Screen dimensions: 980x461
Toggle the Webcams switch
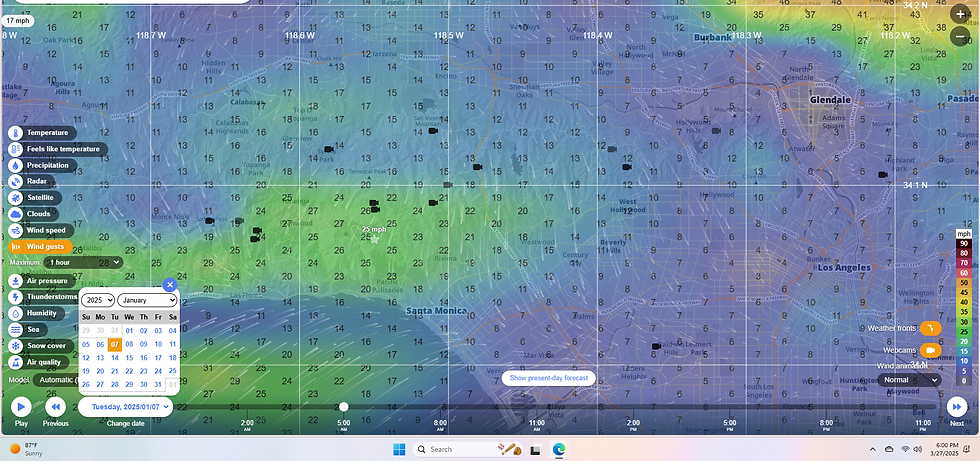tap(930, 350)
